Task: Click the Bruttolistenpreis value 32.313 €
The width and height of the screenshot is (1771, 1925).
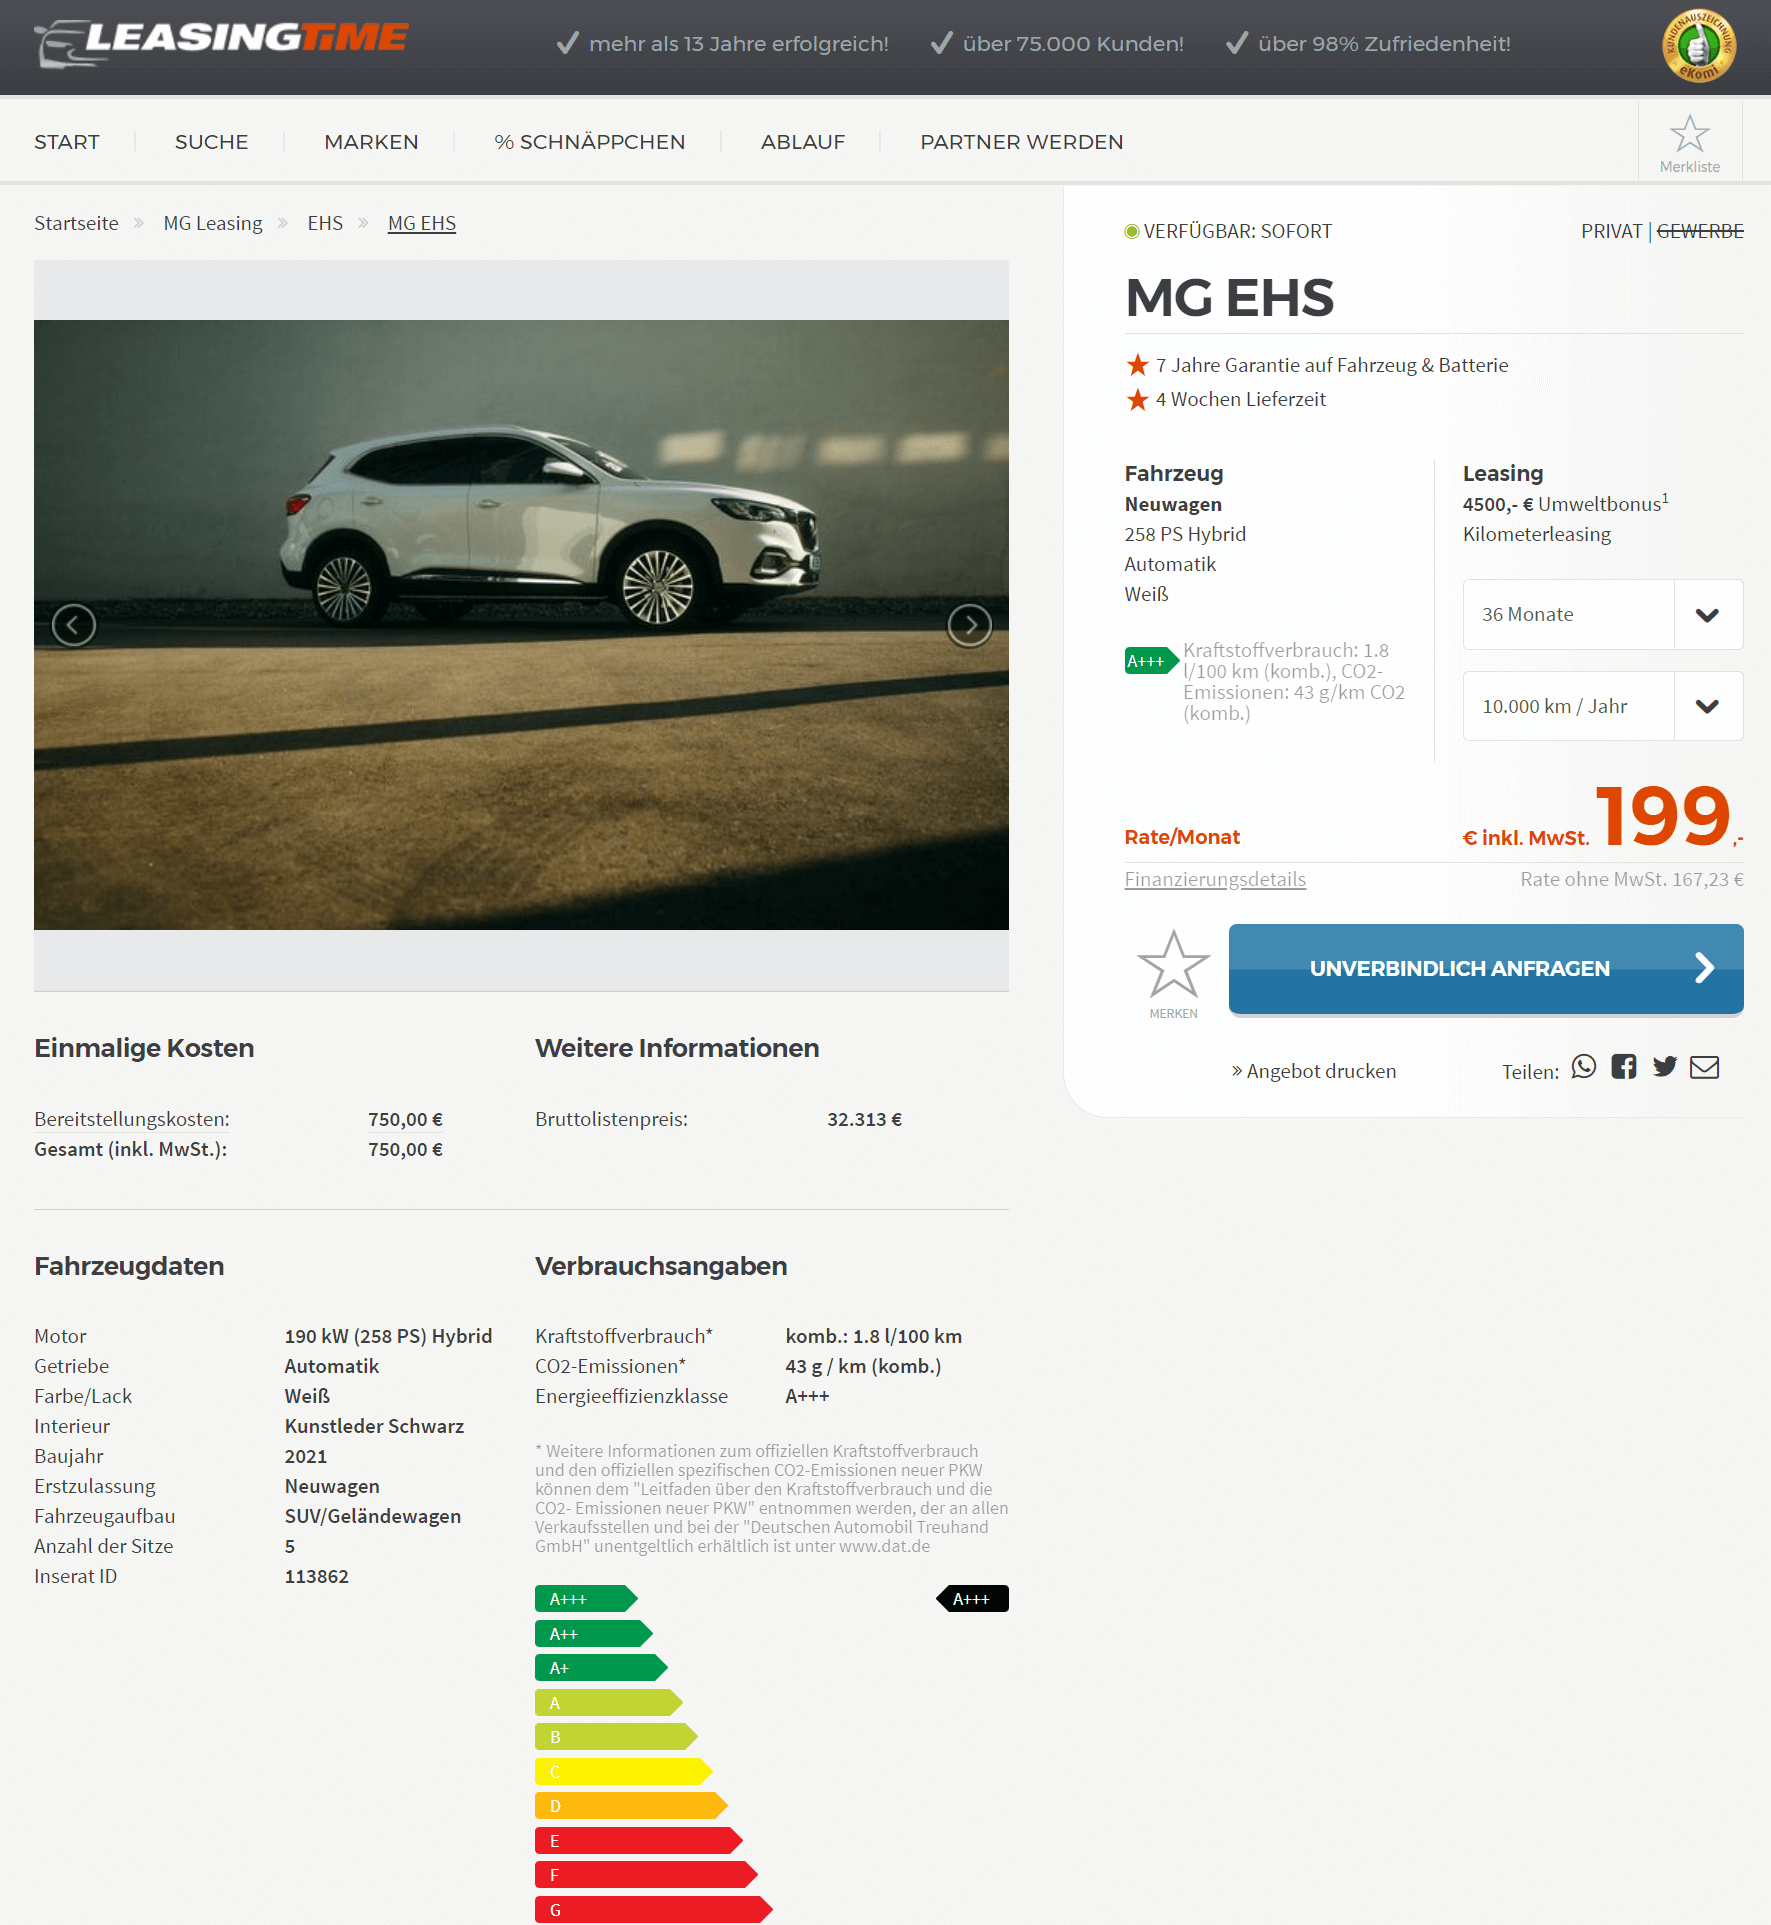Action: coord(864,1119)
